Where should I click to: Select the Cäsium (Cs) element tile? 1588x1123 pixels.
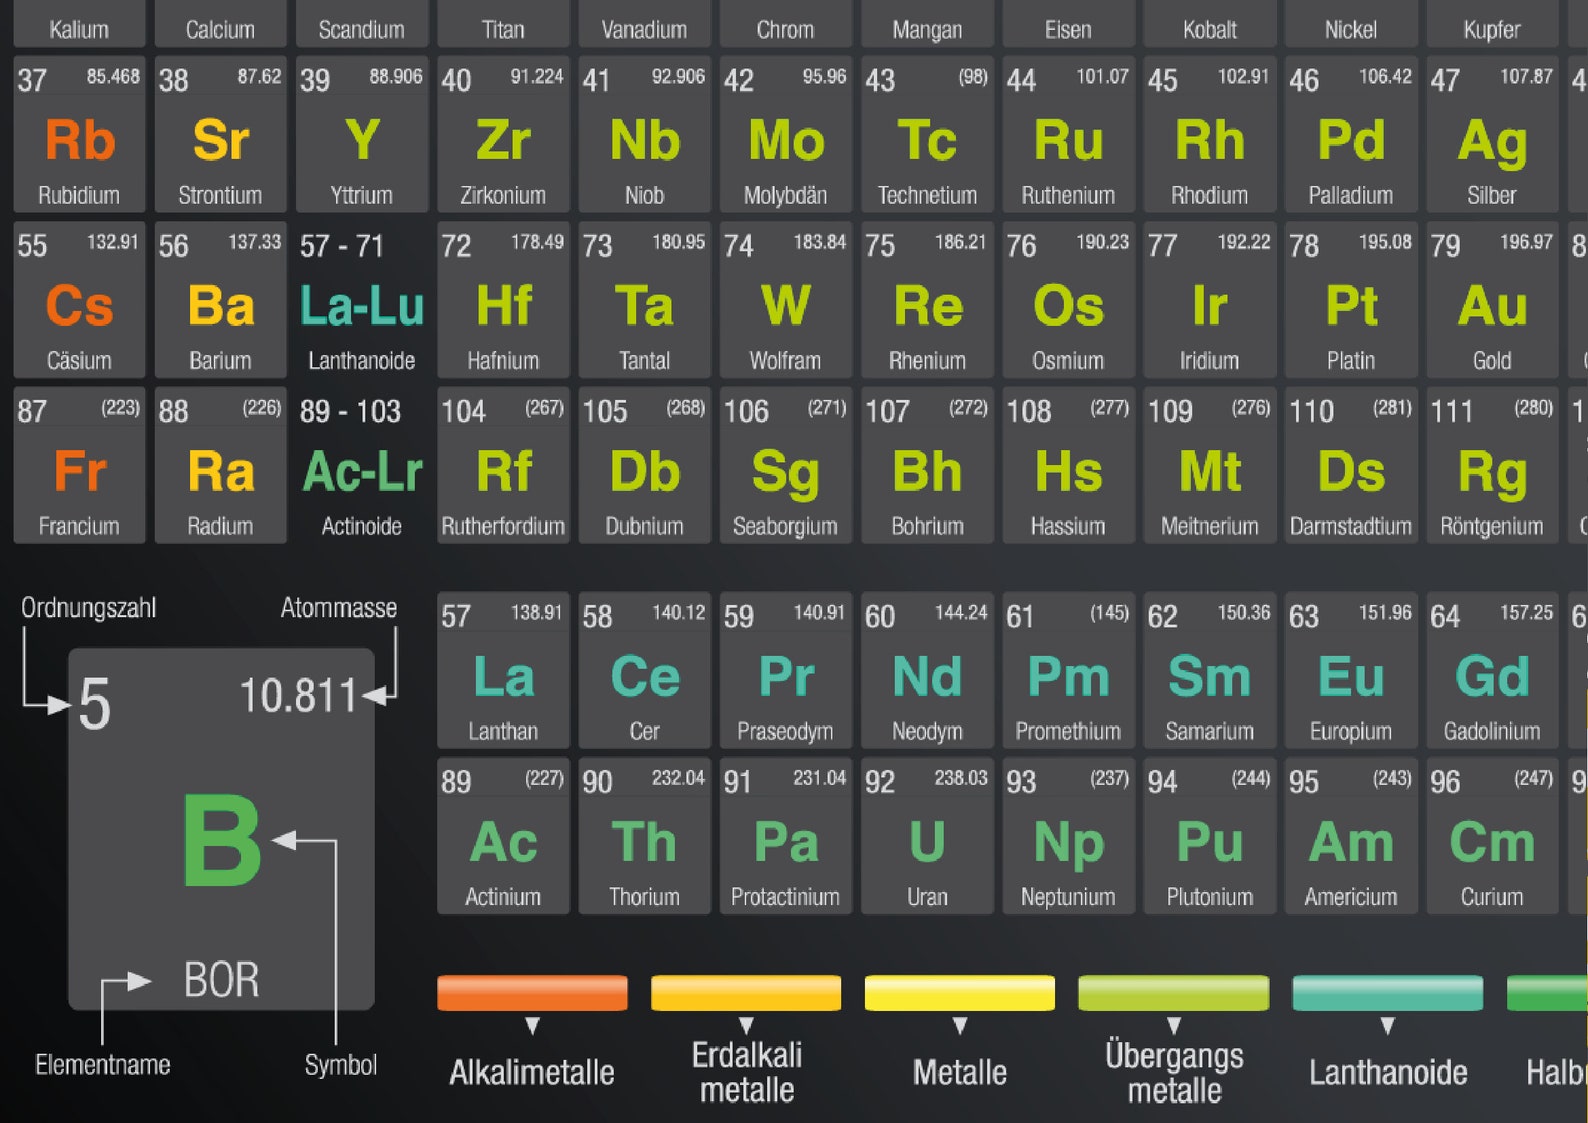click(79, 300)
